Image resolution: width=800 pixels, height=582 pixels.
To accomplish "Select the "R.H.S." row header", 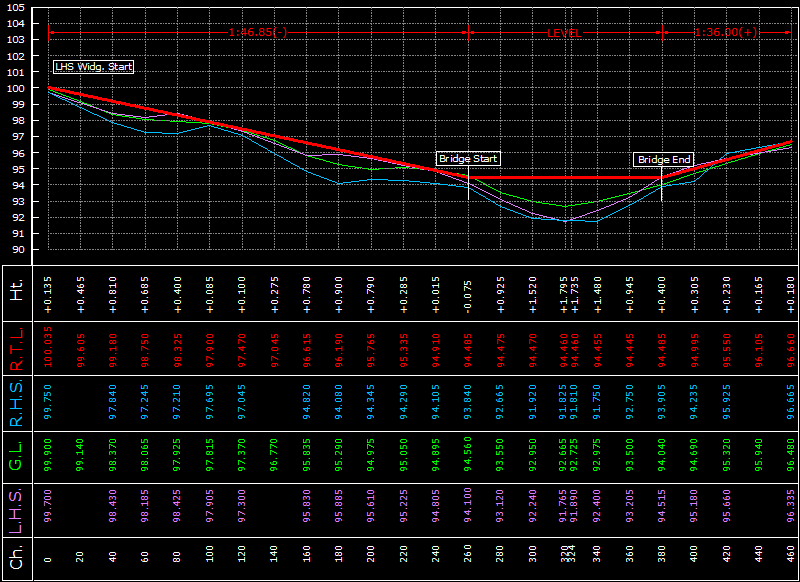I will [14, 404].
